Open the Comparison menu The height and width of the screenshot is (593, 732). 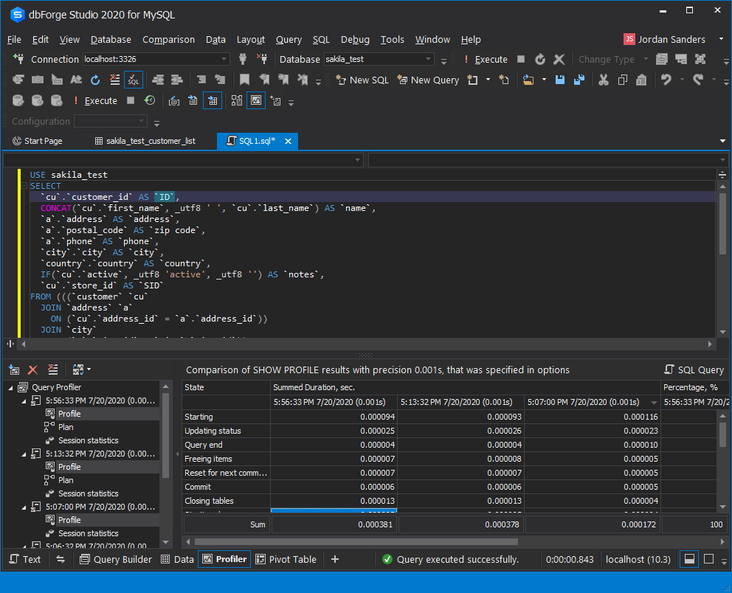(168, 40)
